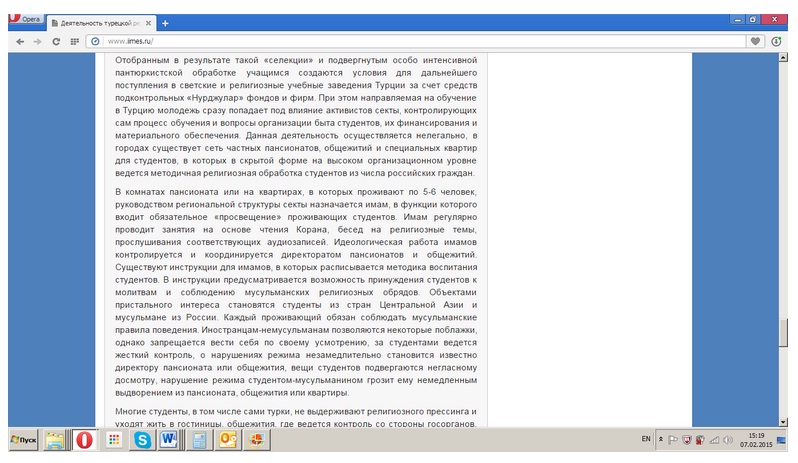This screenshot has height=463, width=798.
Task: Click text starting 'Отобранным в результате'
Action: coord(296,117)
